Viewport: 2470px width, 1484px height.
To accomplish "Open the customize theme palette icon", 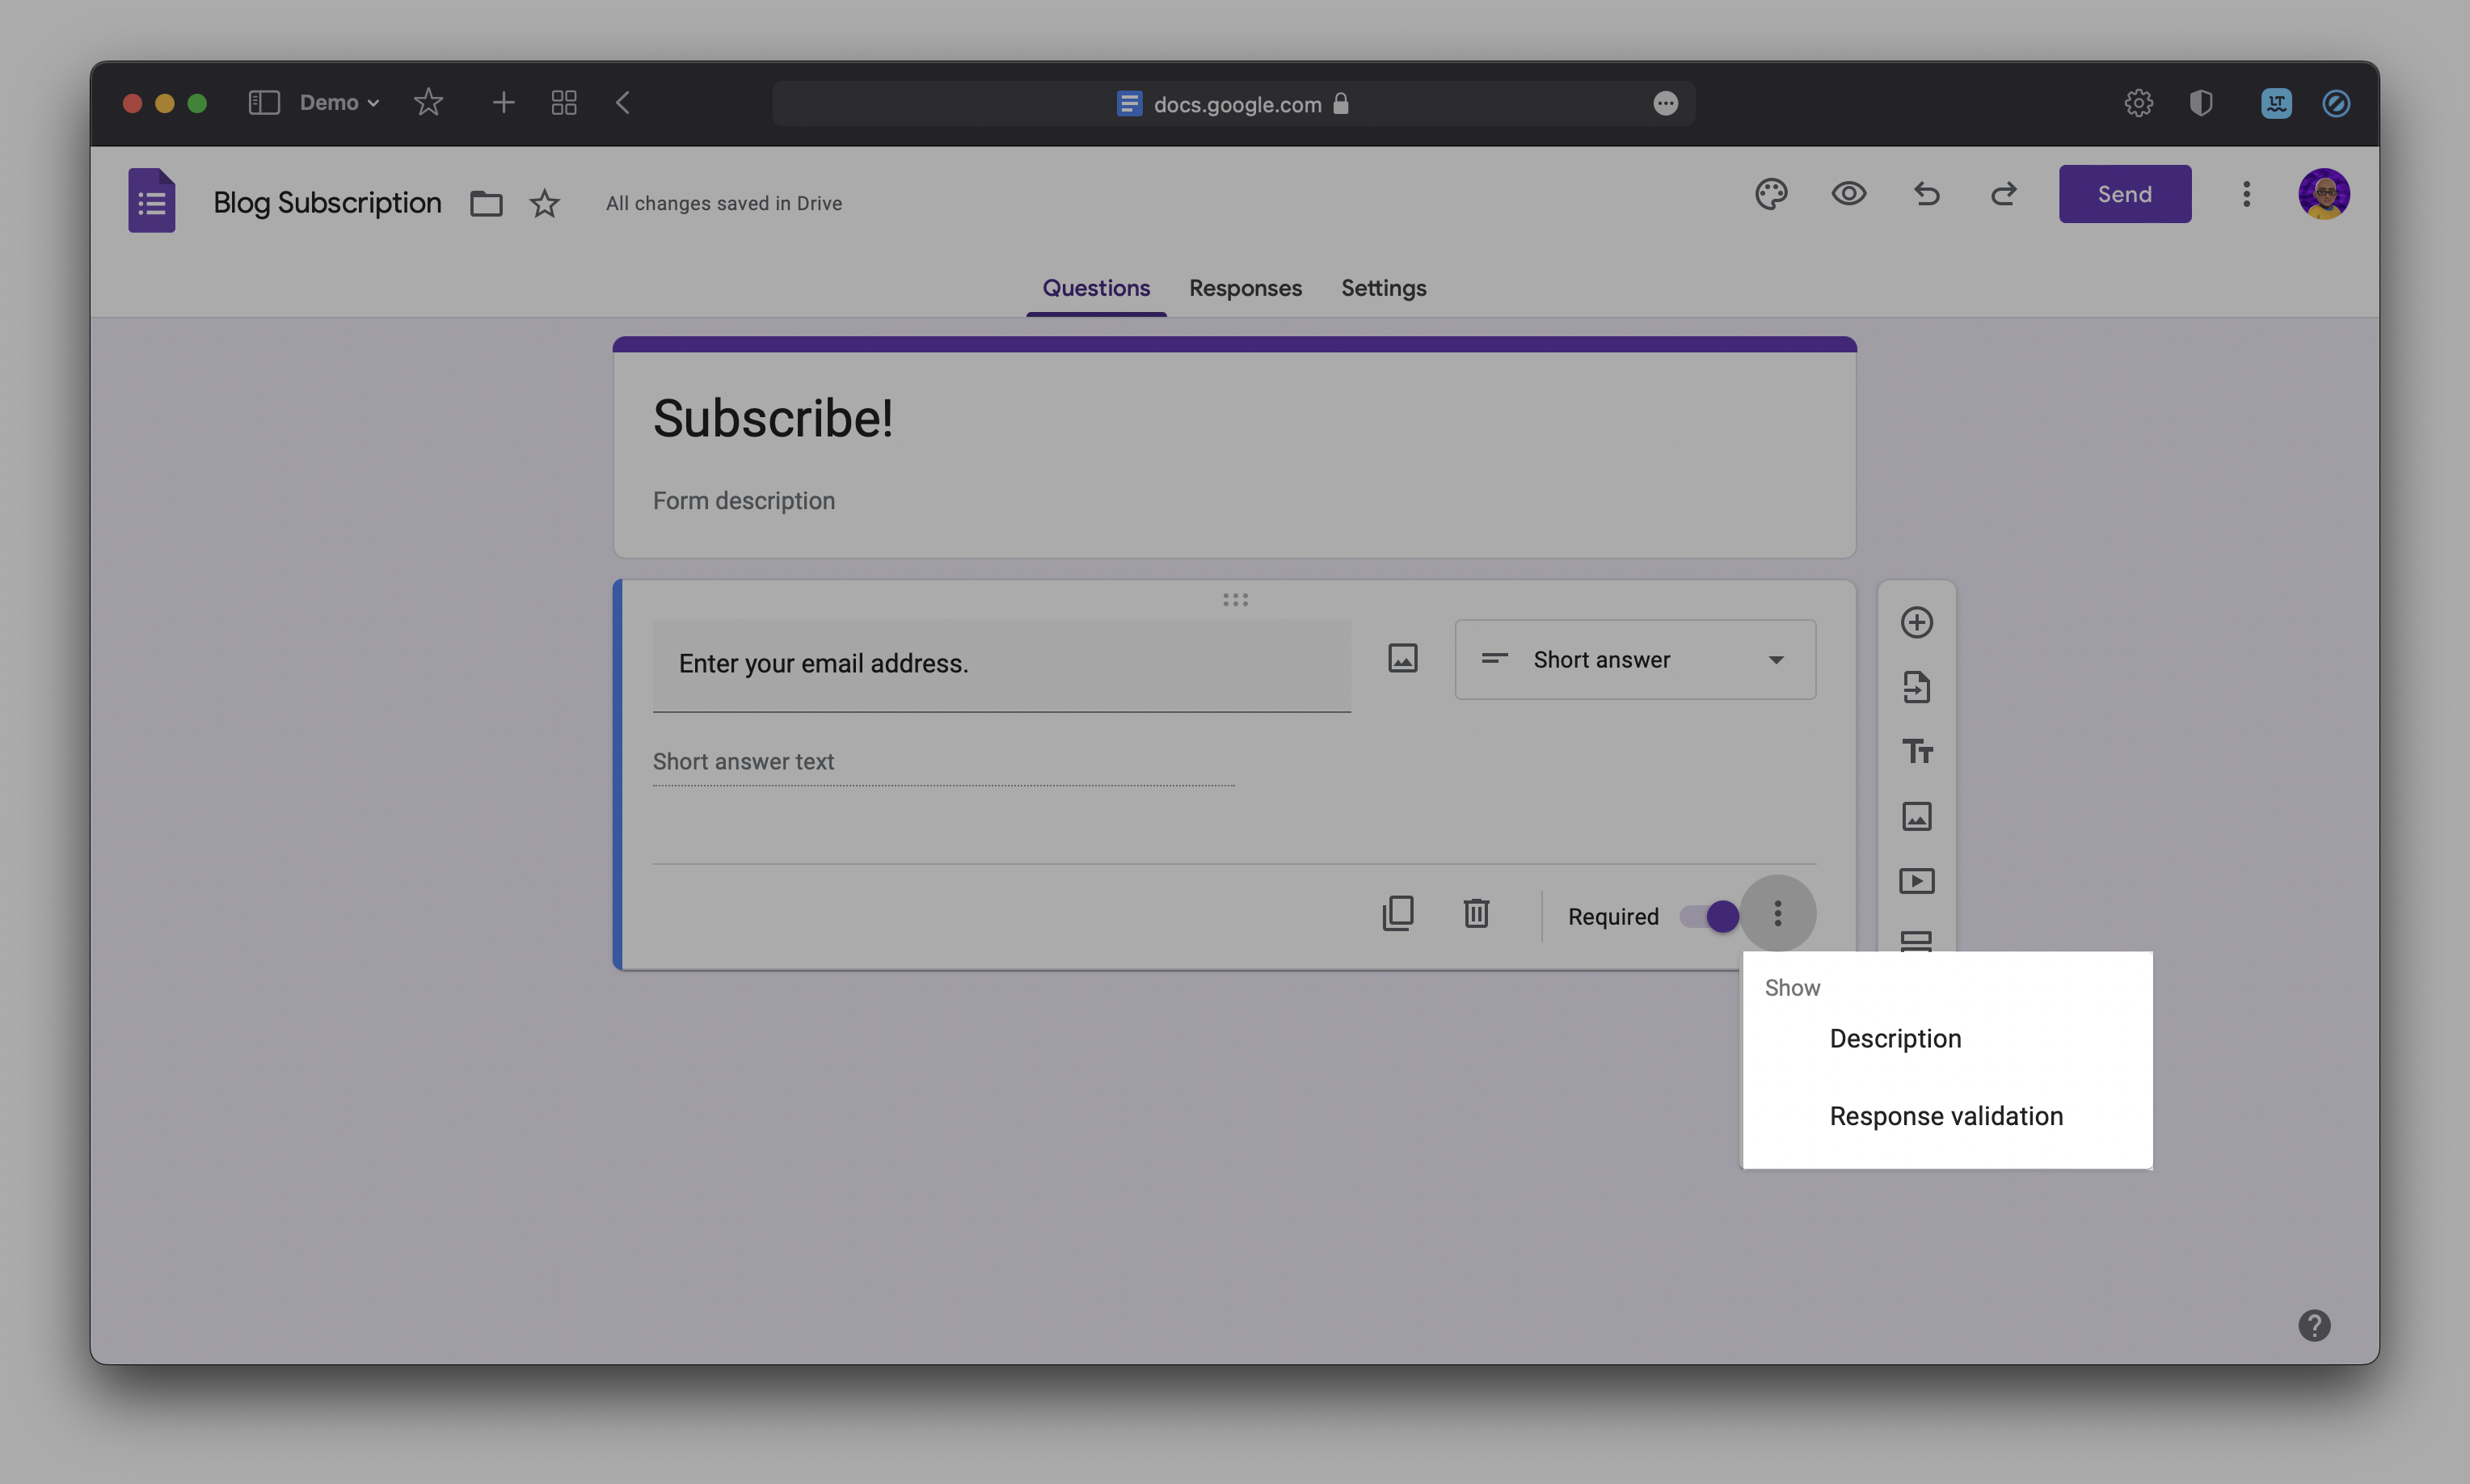I will (x=1770, y=194).
